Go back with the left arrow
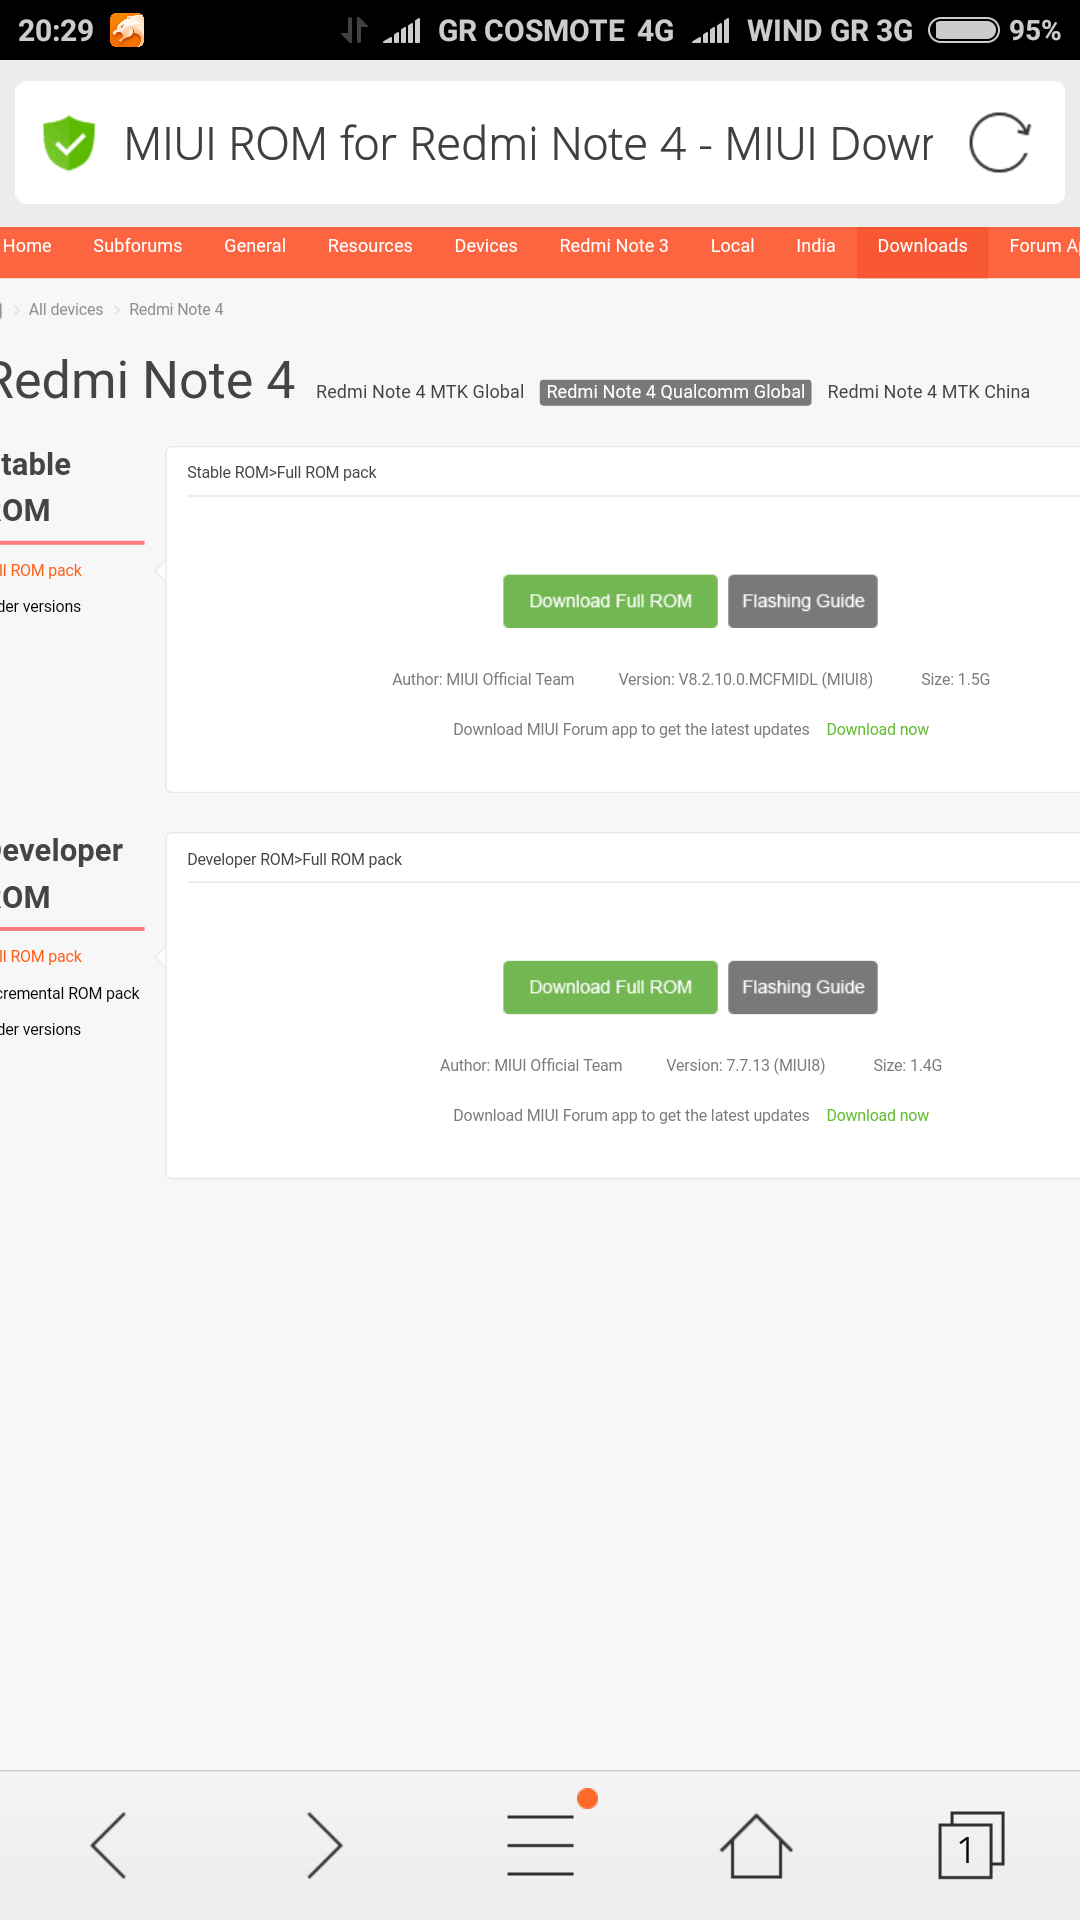 [x=108, y=1845]
